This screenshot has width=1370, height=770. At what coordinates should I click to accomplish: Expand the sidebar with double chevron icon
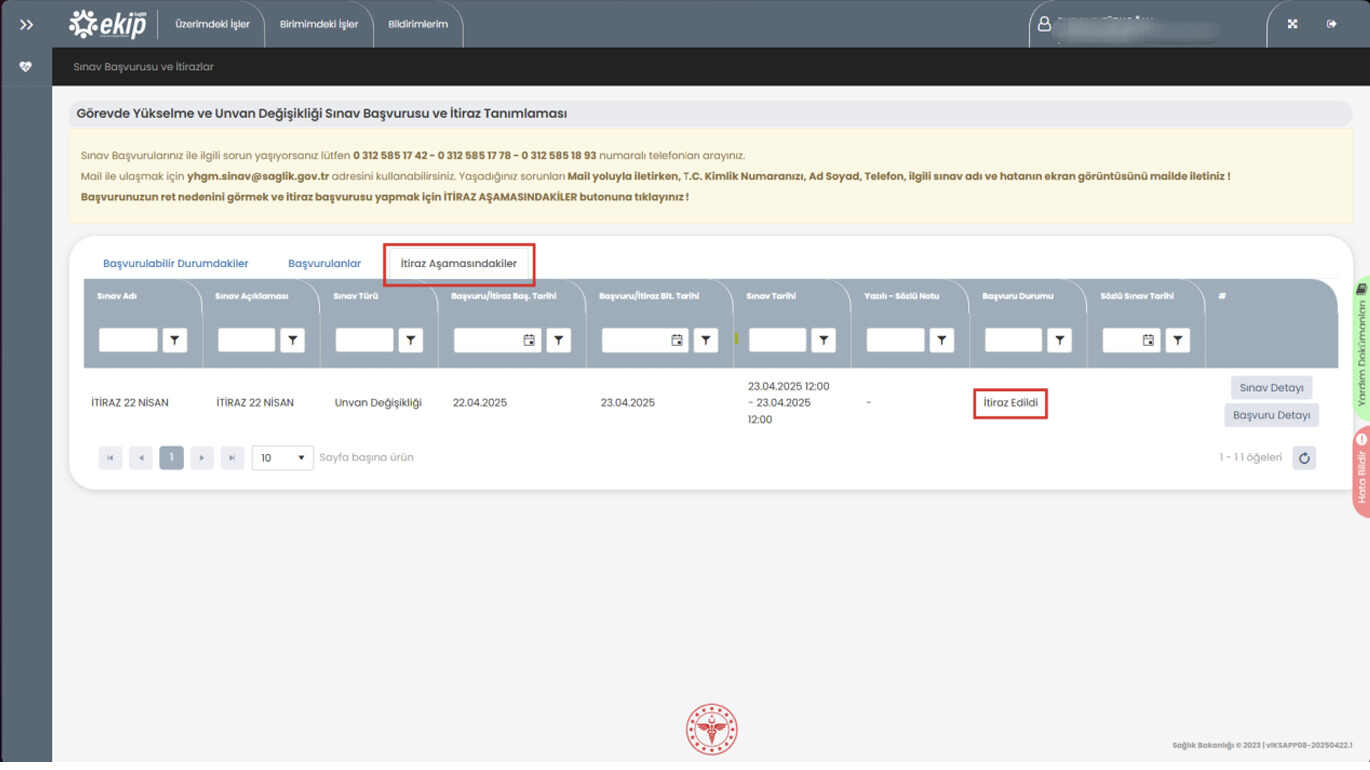click(26, 25)
